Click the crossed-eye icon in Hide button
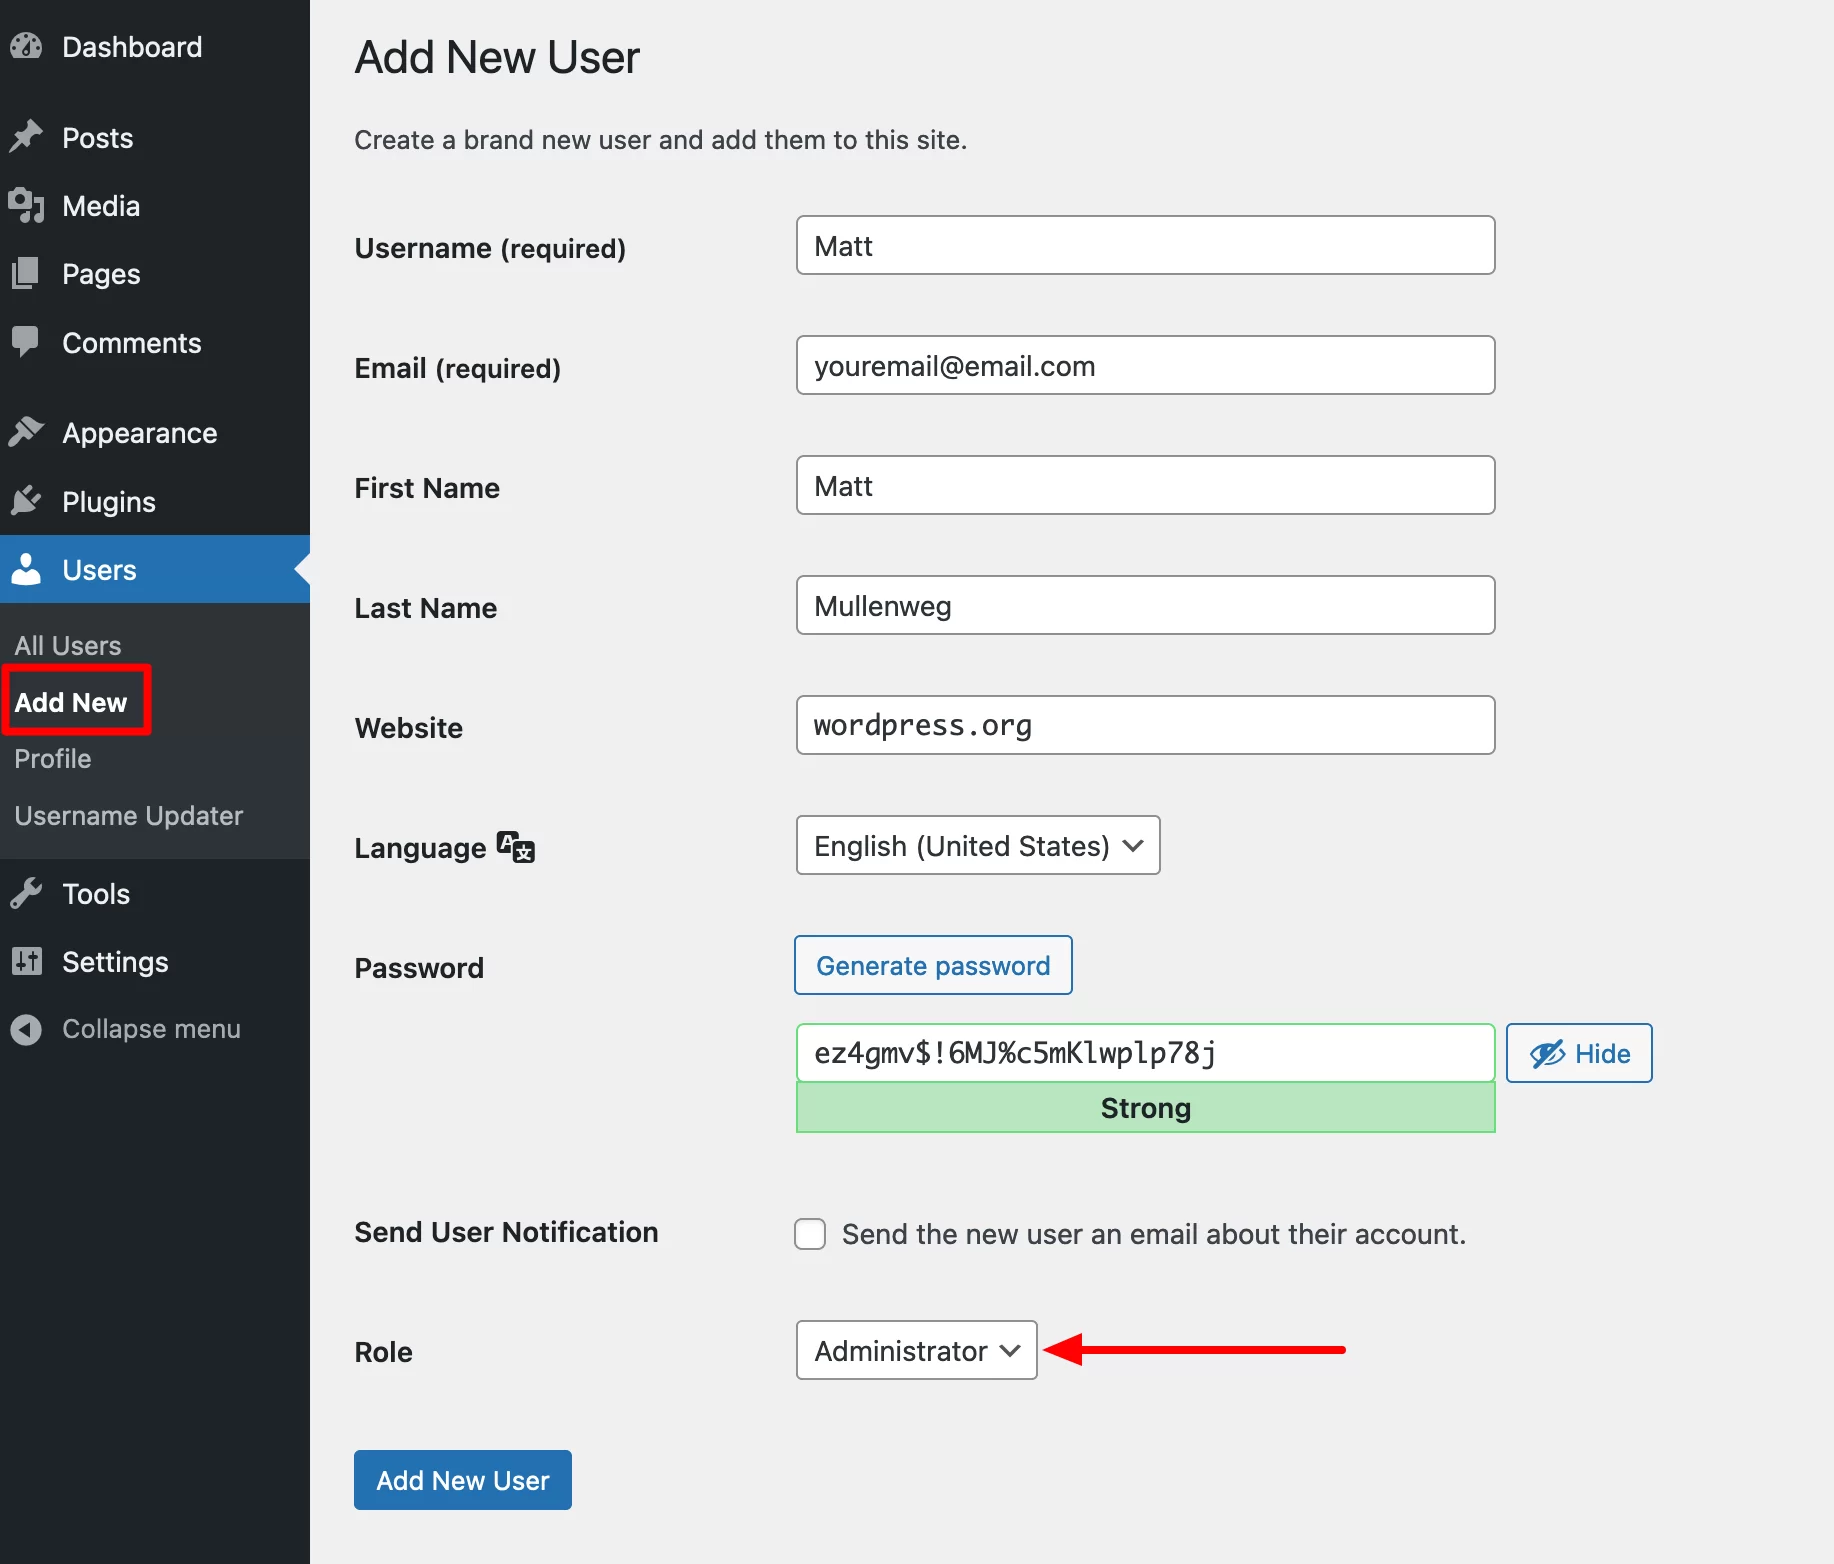The image size is (1834, 1564). (x=1547, y=1053)
